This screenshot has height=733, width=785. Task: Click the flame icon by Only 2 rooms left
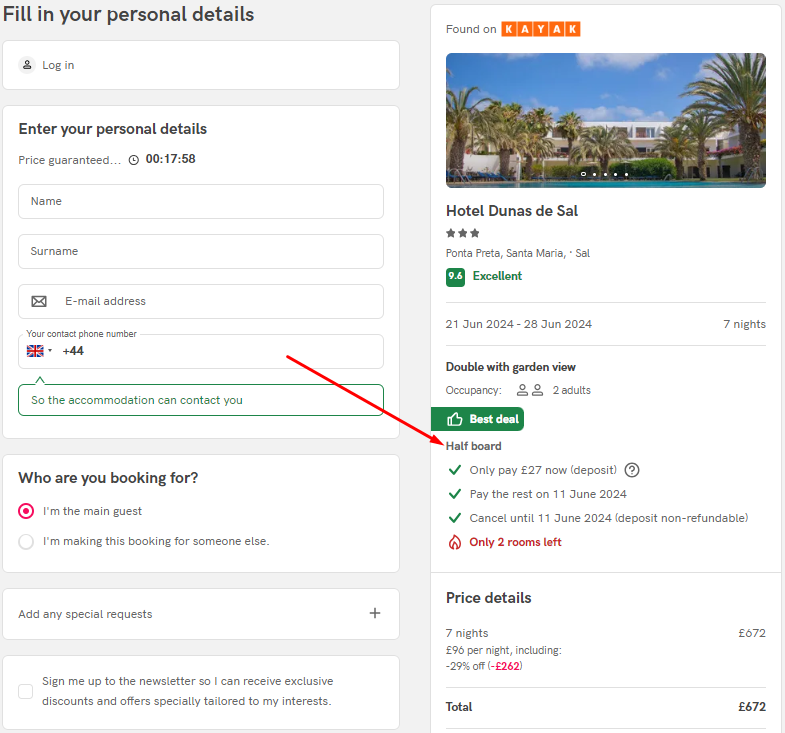[x=455, y=542]
